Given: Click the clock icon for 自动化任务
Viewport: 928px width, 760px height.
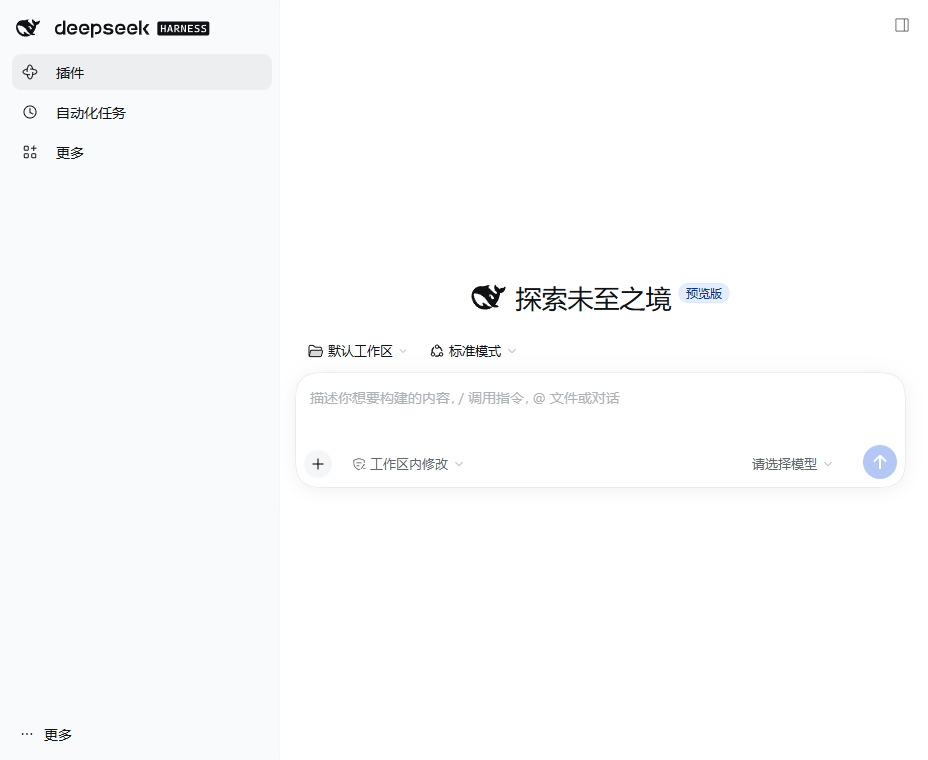Looking at the screenshot, I should tap(30, 112).
